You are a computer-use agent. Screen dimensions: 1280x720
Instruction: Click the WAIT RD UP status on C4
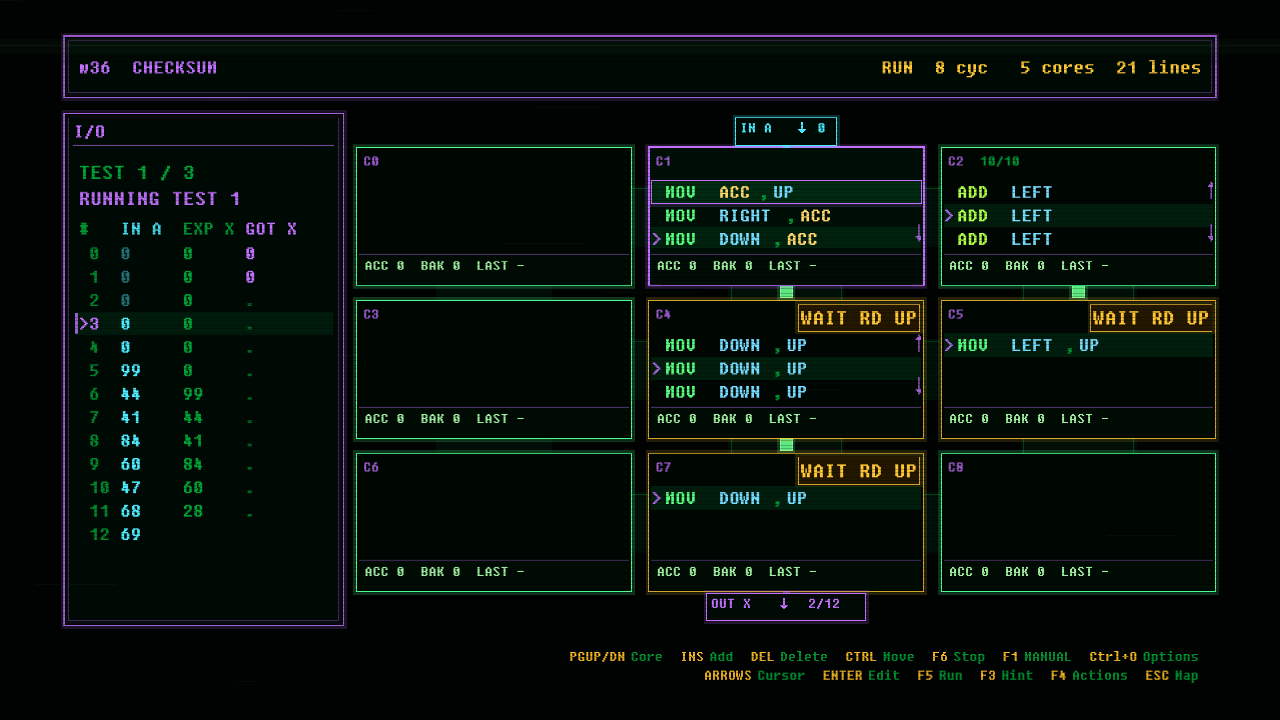(858, 318)
